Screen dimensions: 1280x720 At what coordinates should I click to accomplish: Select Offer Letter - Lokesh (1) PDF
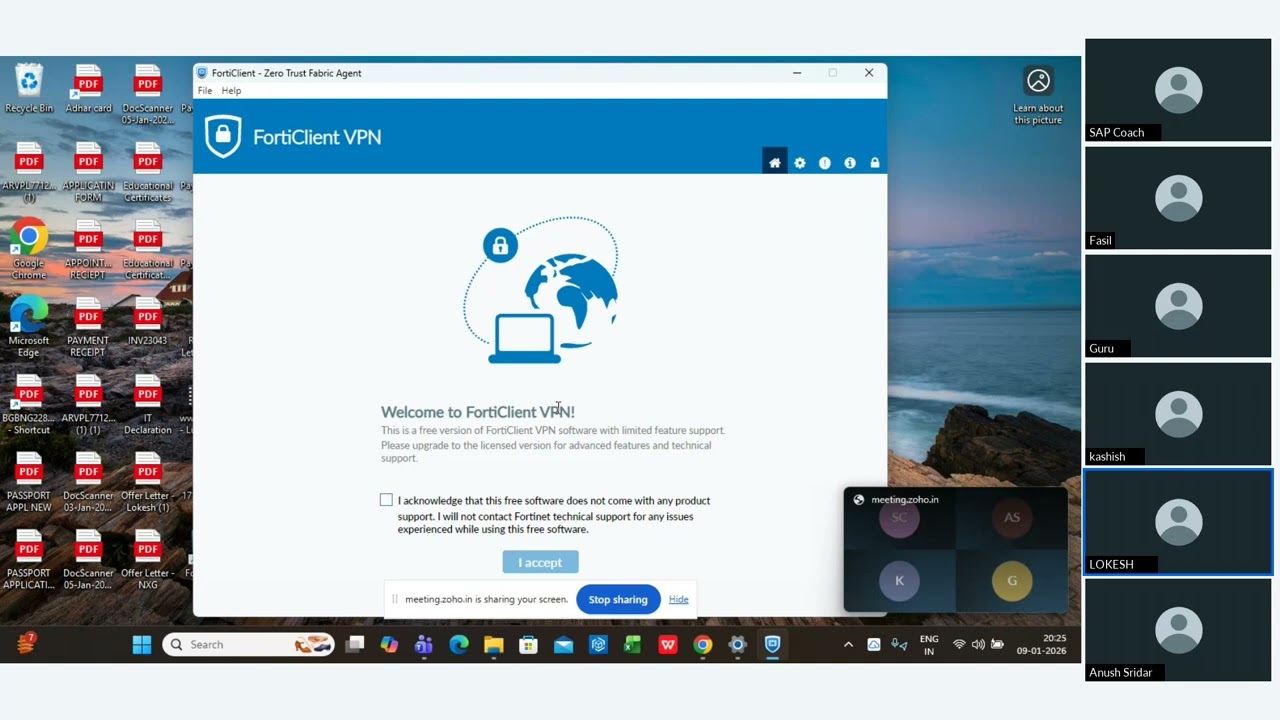(147, 483)
